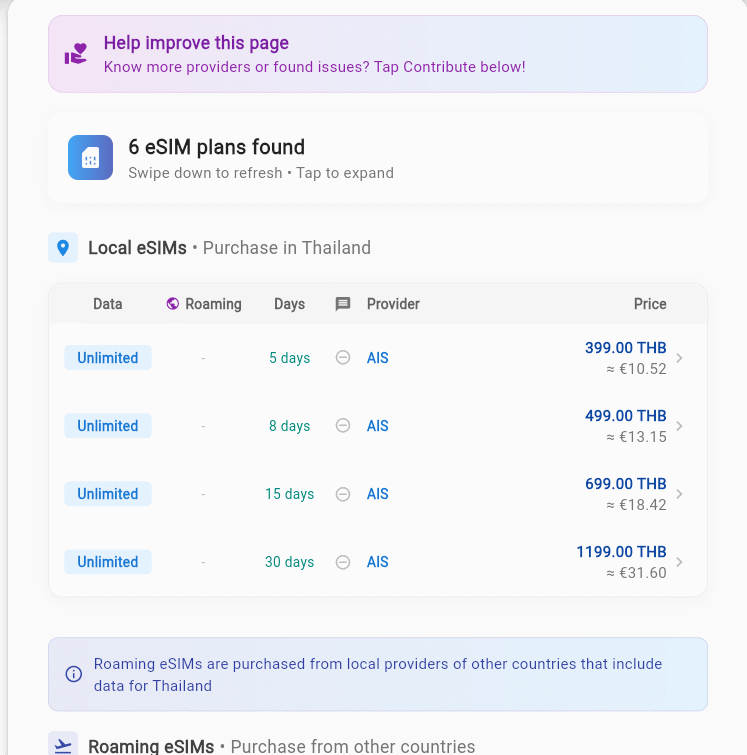The height and width of the screenshot is (755, 747).
Task: Click the 399.00 THB price
Action: point(626,348)
